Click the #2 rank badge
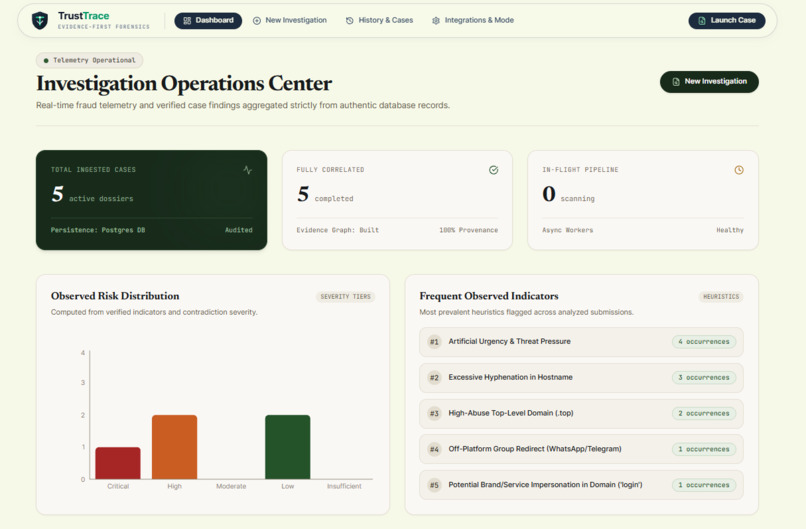Viewport: 806px width, 529px height. [434, 378]
